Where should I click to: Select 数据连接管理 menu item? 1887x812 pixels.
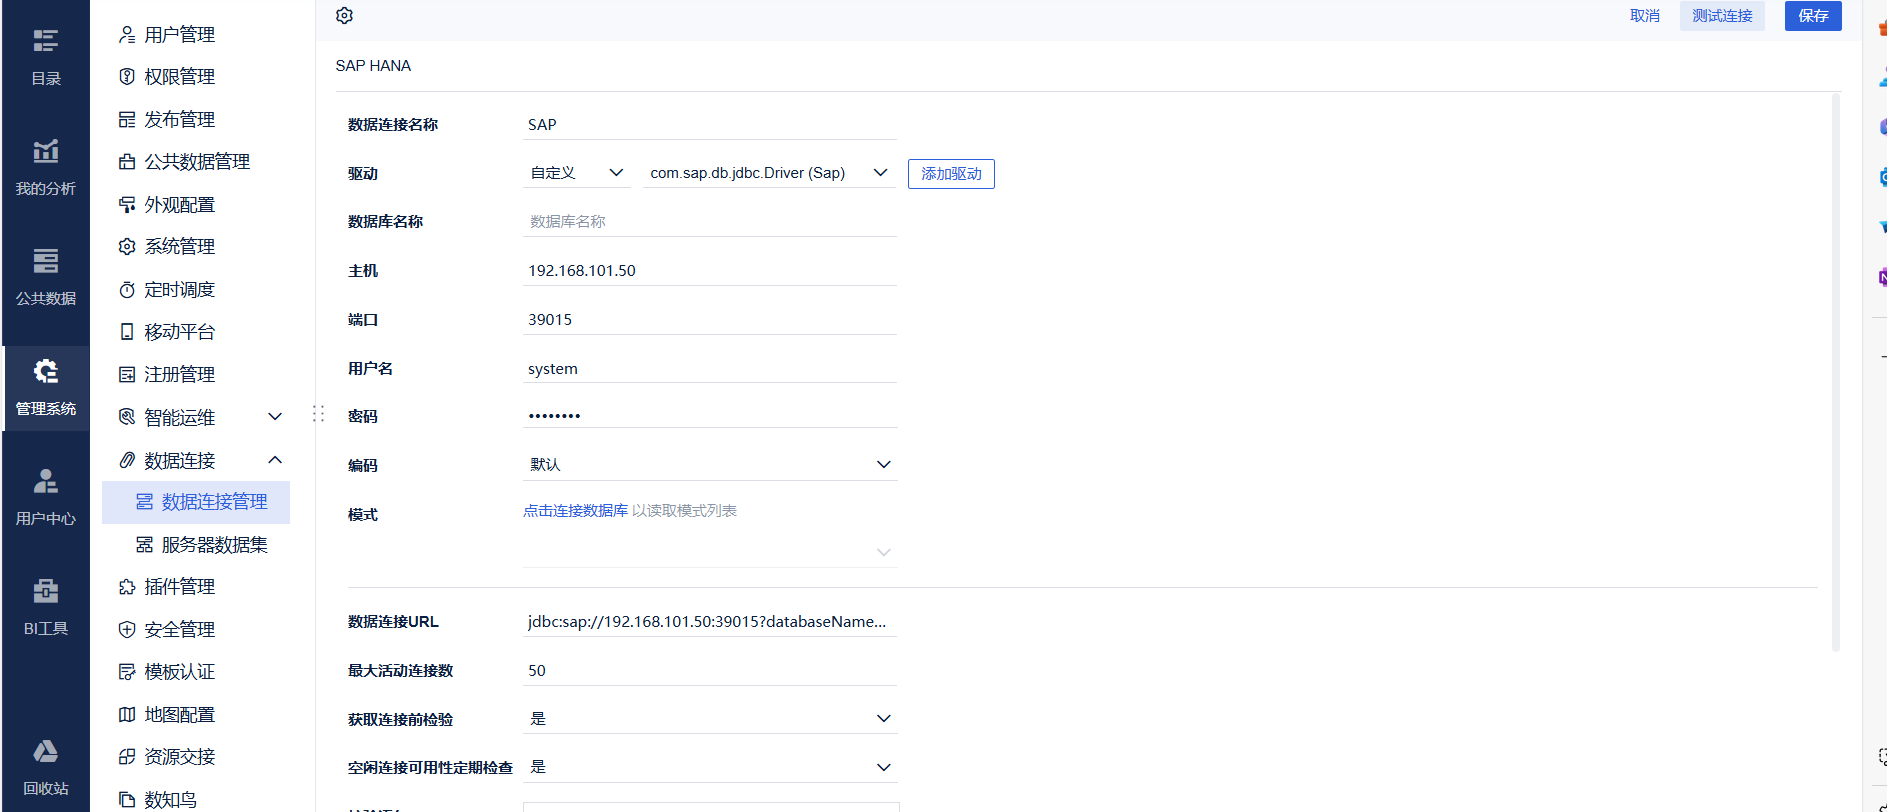pos(196,502)
